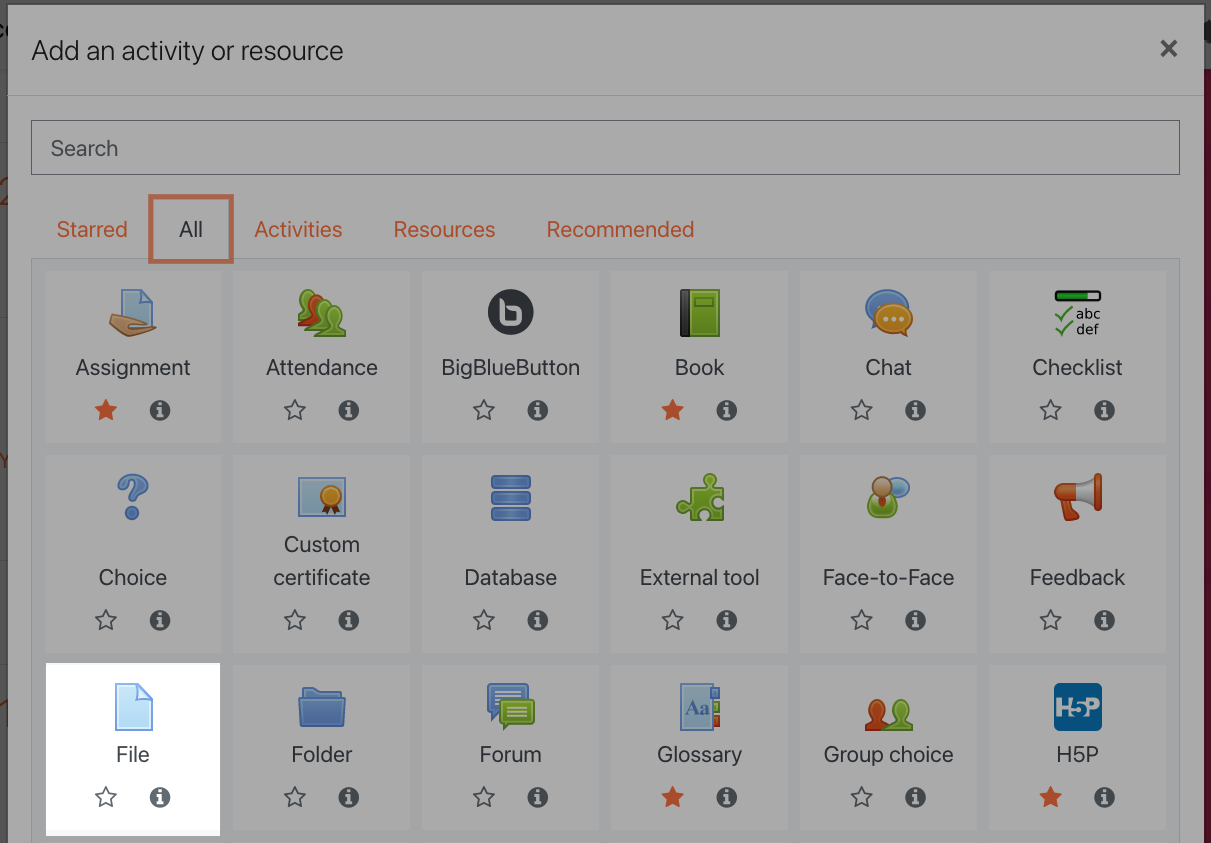Open the Resources tab
Viewport: 1211px width, 843px height.
pyautogui.click(x=444, y=229)
